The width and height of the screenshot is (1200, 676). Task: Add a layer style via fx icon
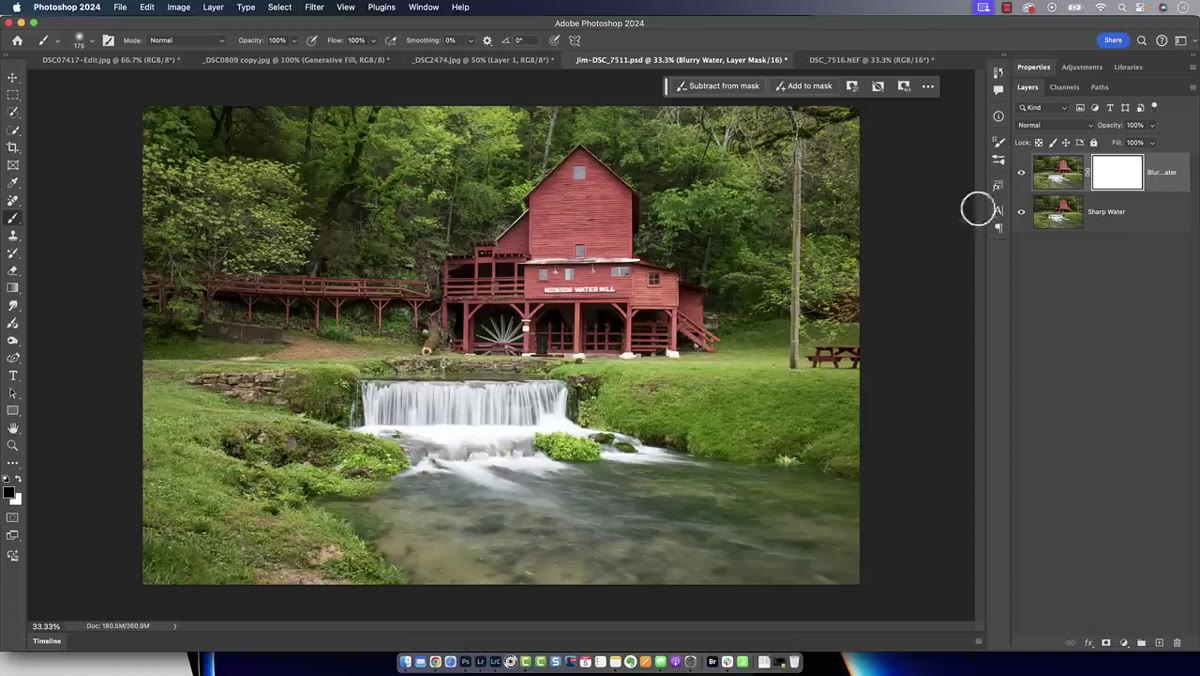click(1088, 643)
